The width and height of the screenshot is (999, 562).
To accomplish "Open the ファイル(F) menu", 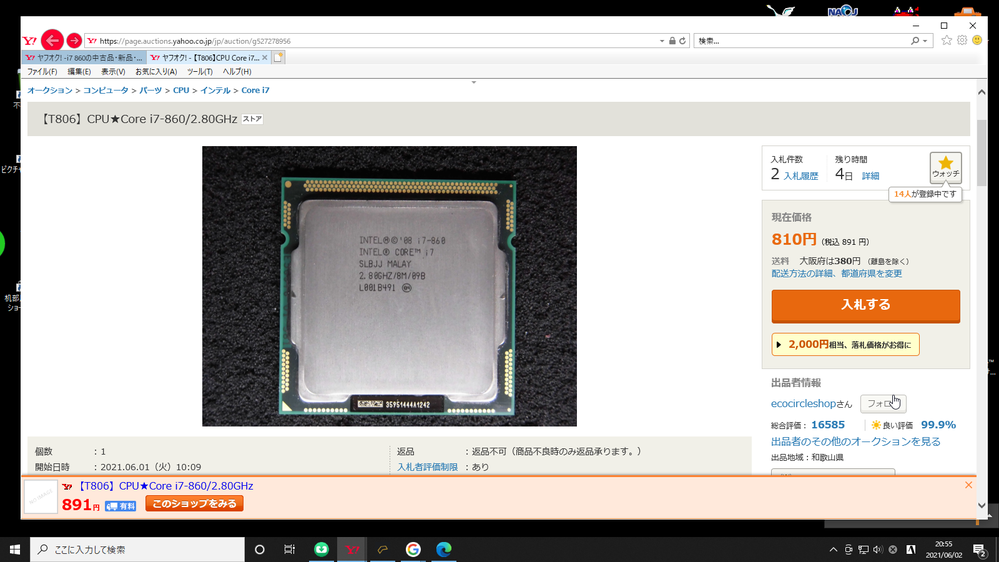I will [42, 71].
